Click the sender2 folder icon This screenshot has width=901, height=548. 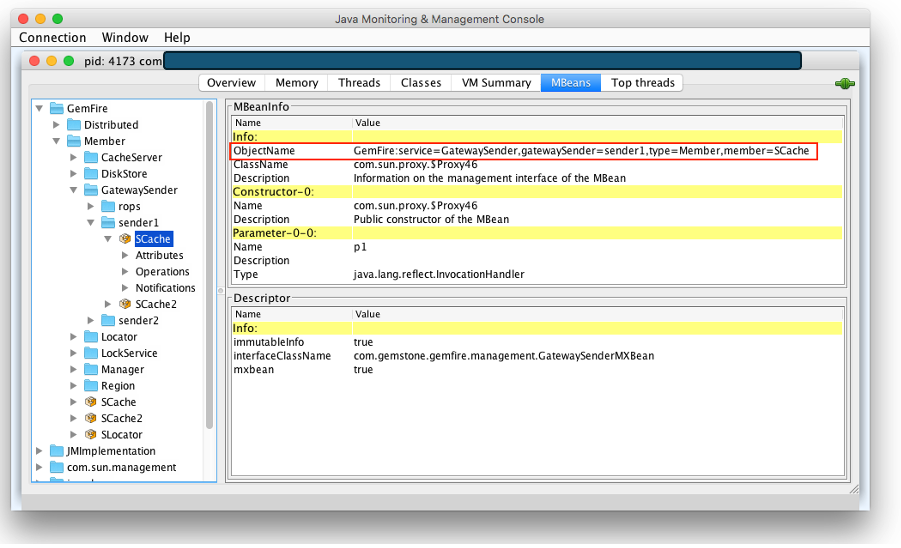108,321
